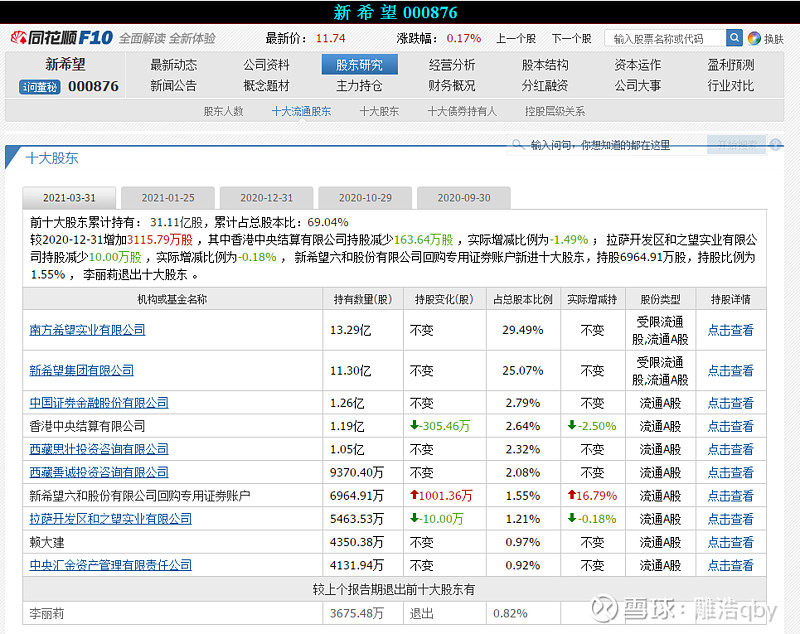Click 点击查看 for 赖大建 row
This screenshot has width=800, height=634.
tap(731, 542)
